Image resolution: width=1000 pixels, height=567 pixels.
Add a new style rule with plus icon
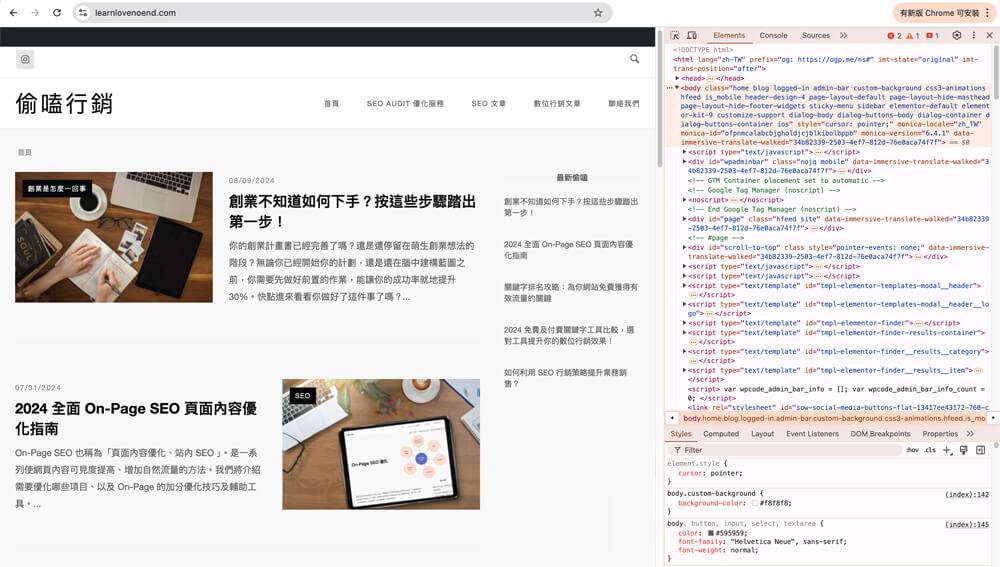[x=947, y=450]
